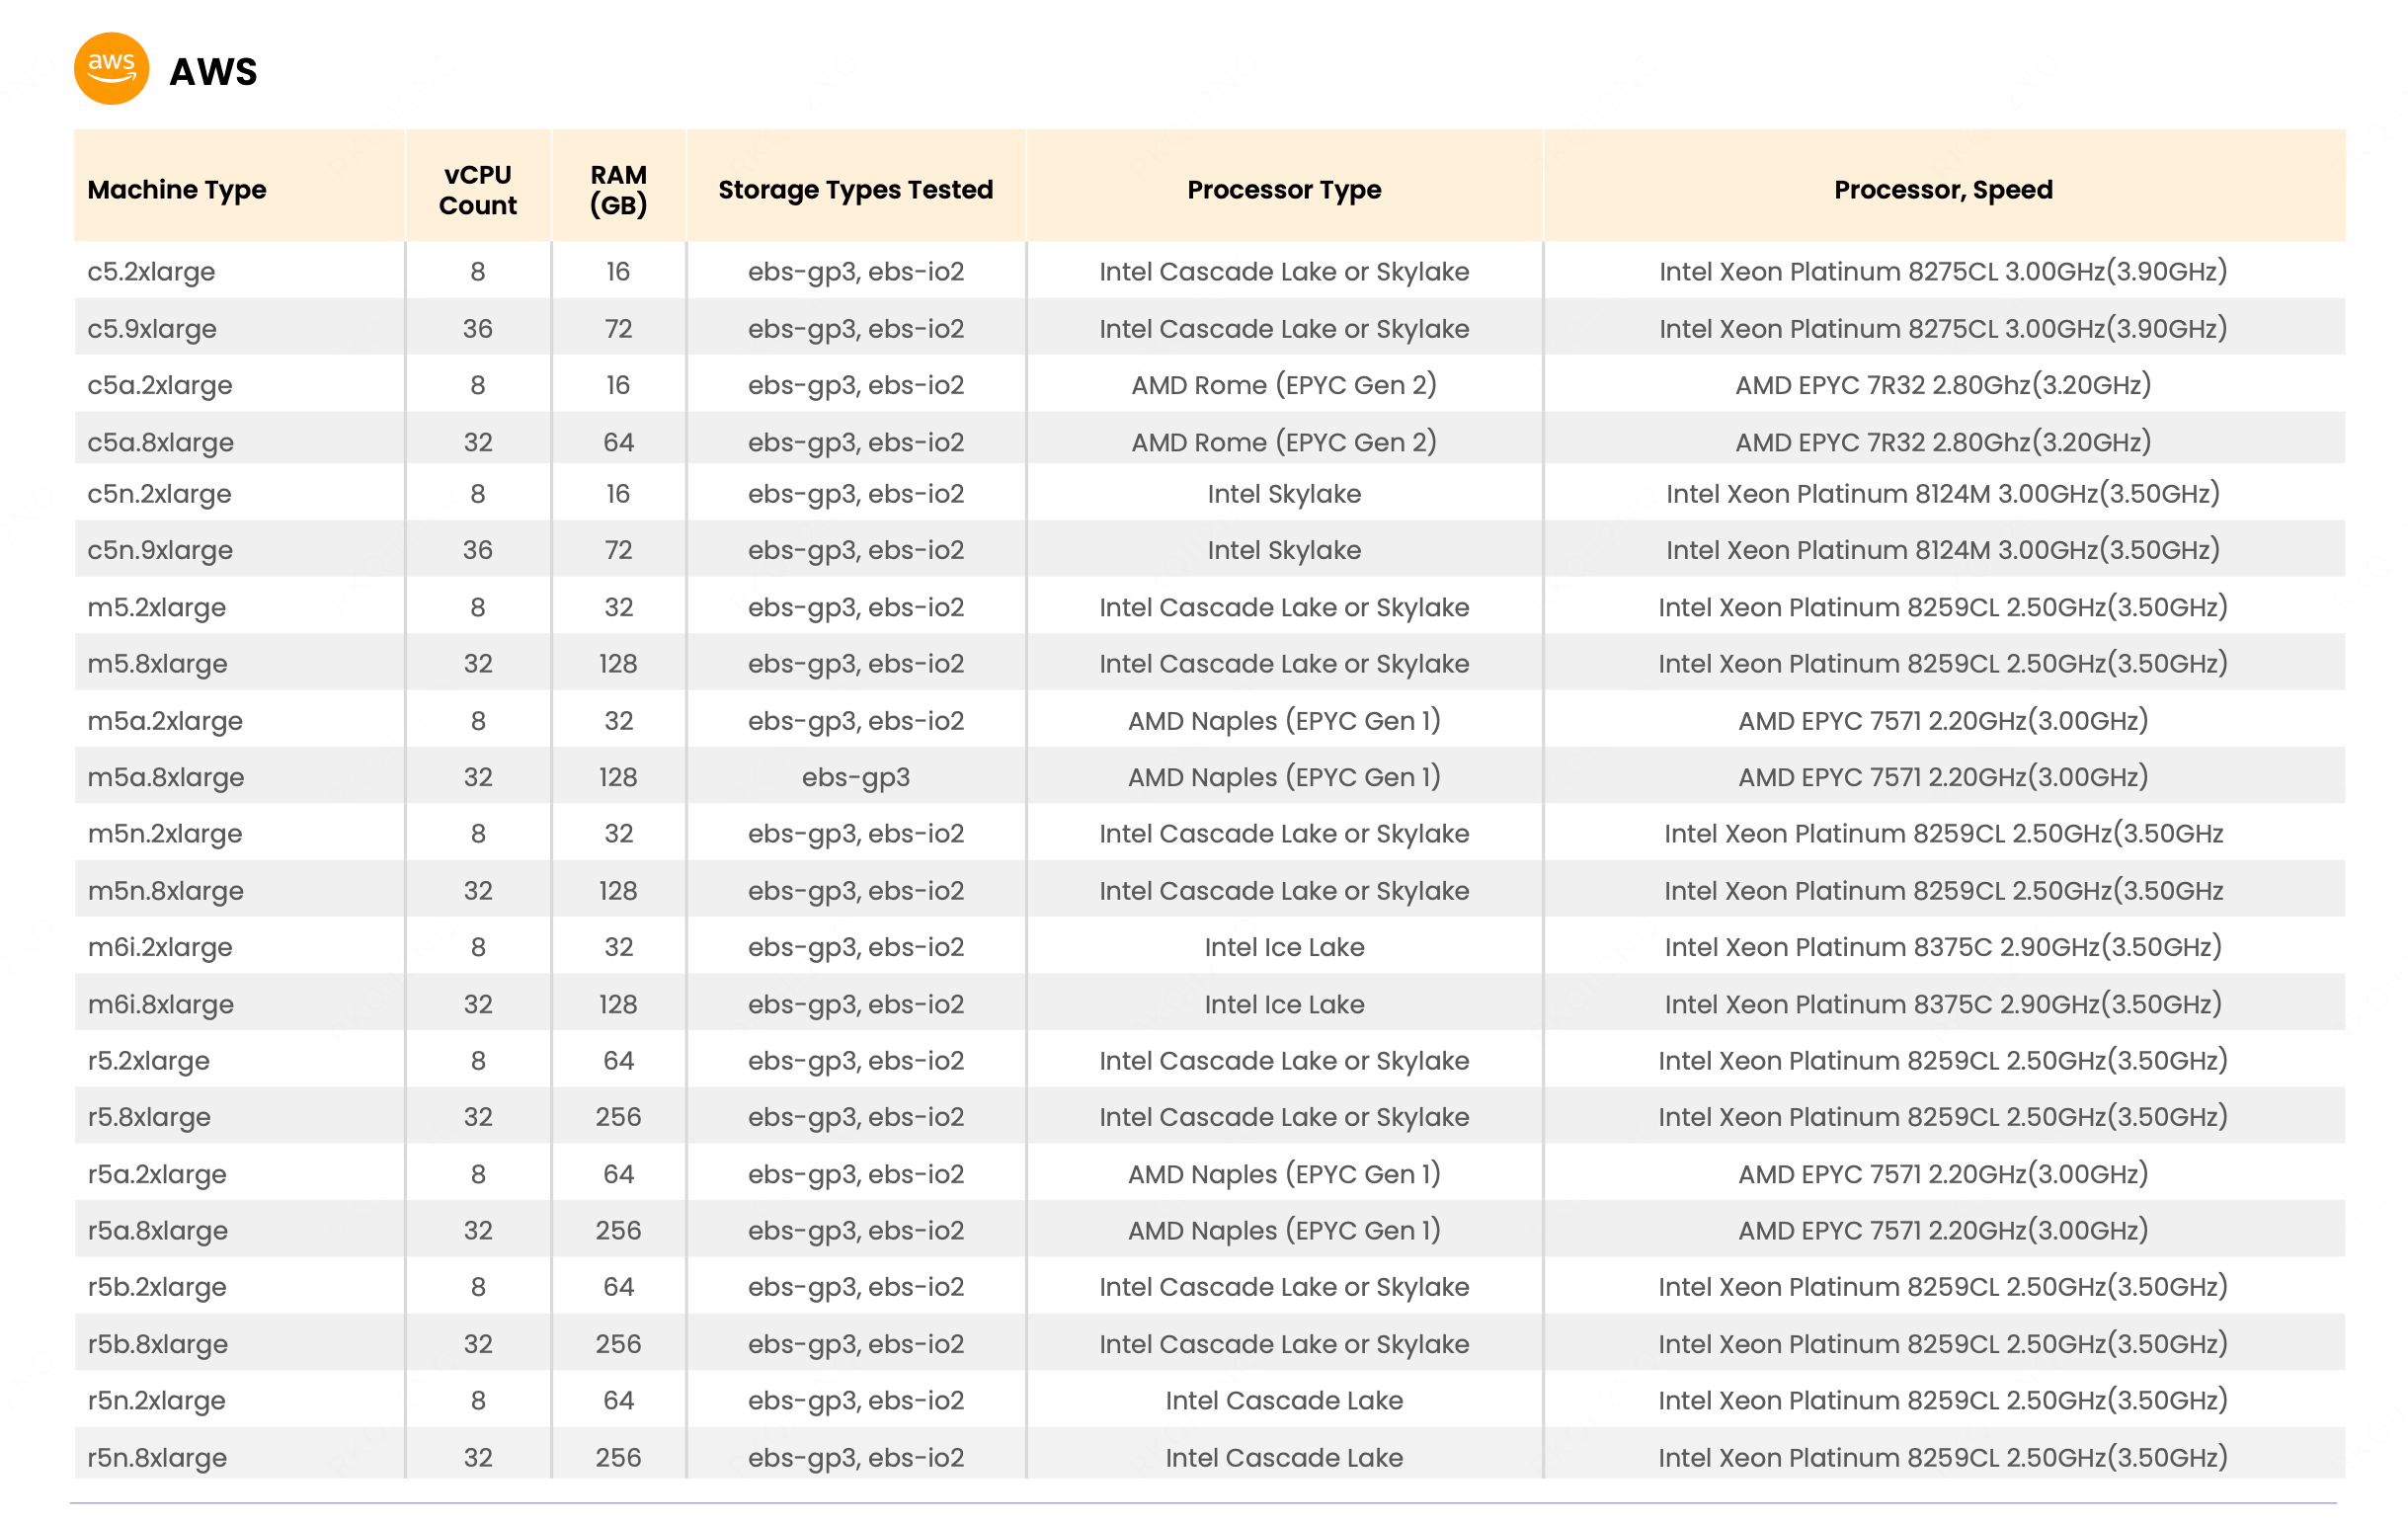Click the r5a.2xlarge AMD EPYC 7571 cell
The image size is (2408, 1523).
pos(1942,1174)
